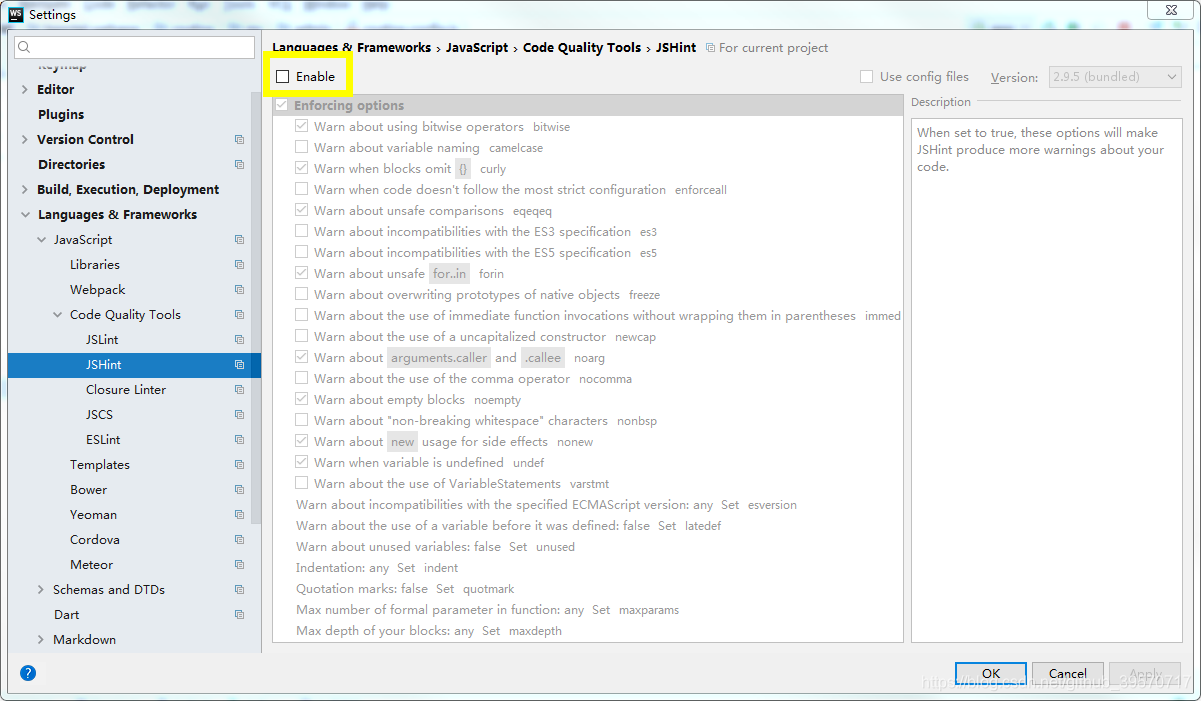
Task: Click the project-level icon beside Libraries
Action: [x=239, y=265]
